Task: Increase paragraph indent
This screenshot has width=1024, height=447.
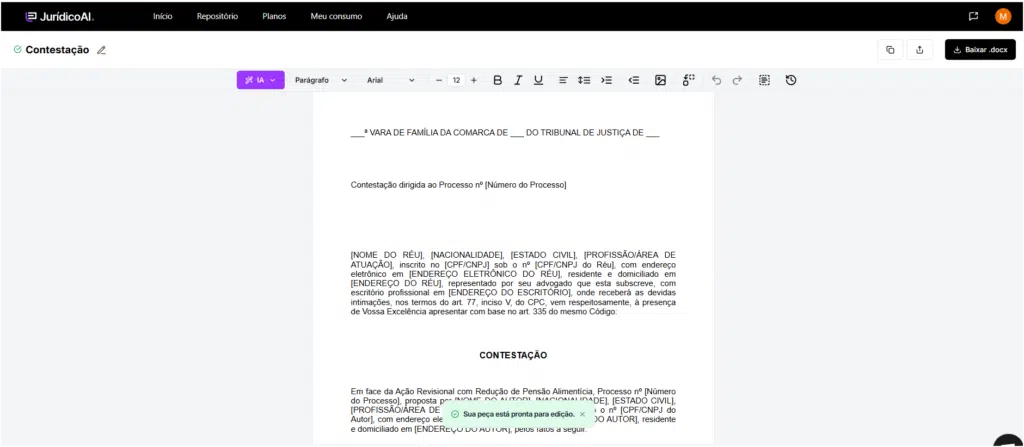Action: [x=607, y=80]
